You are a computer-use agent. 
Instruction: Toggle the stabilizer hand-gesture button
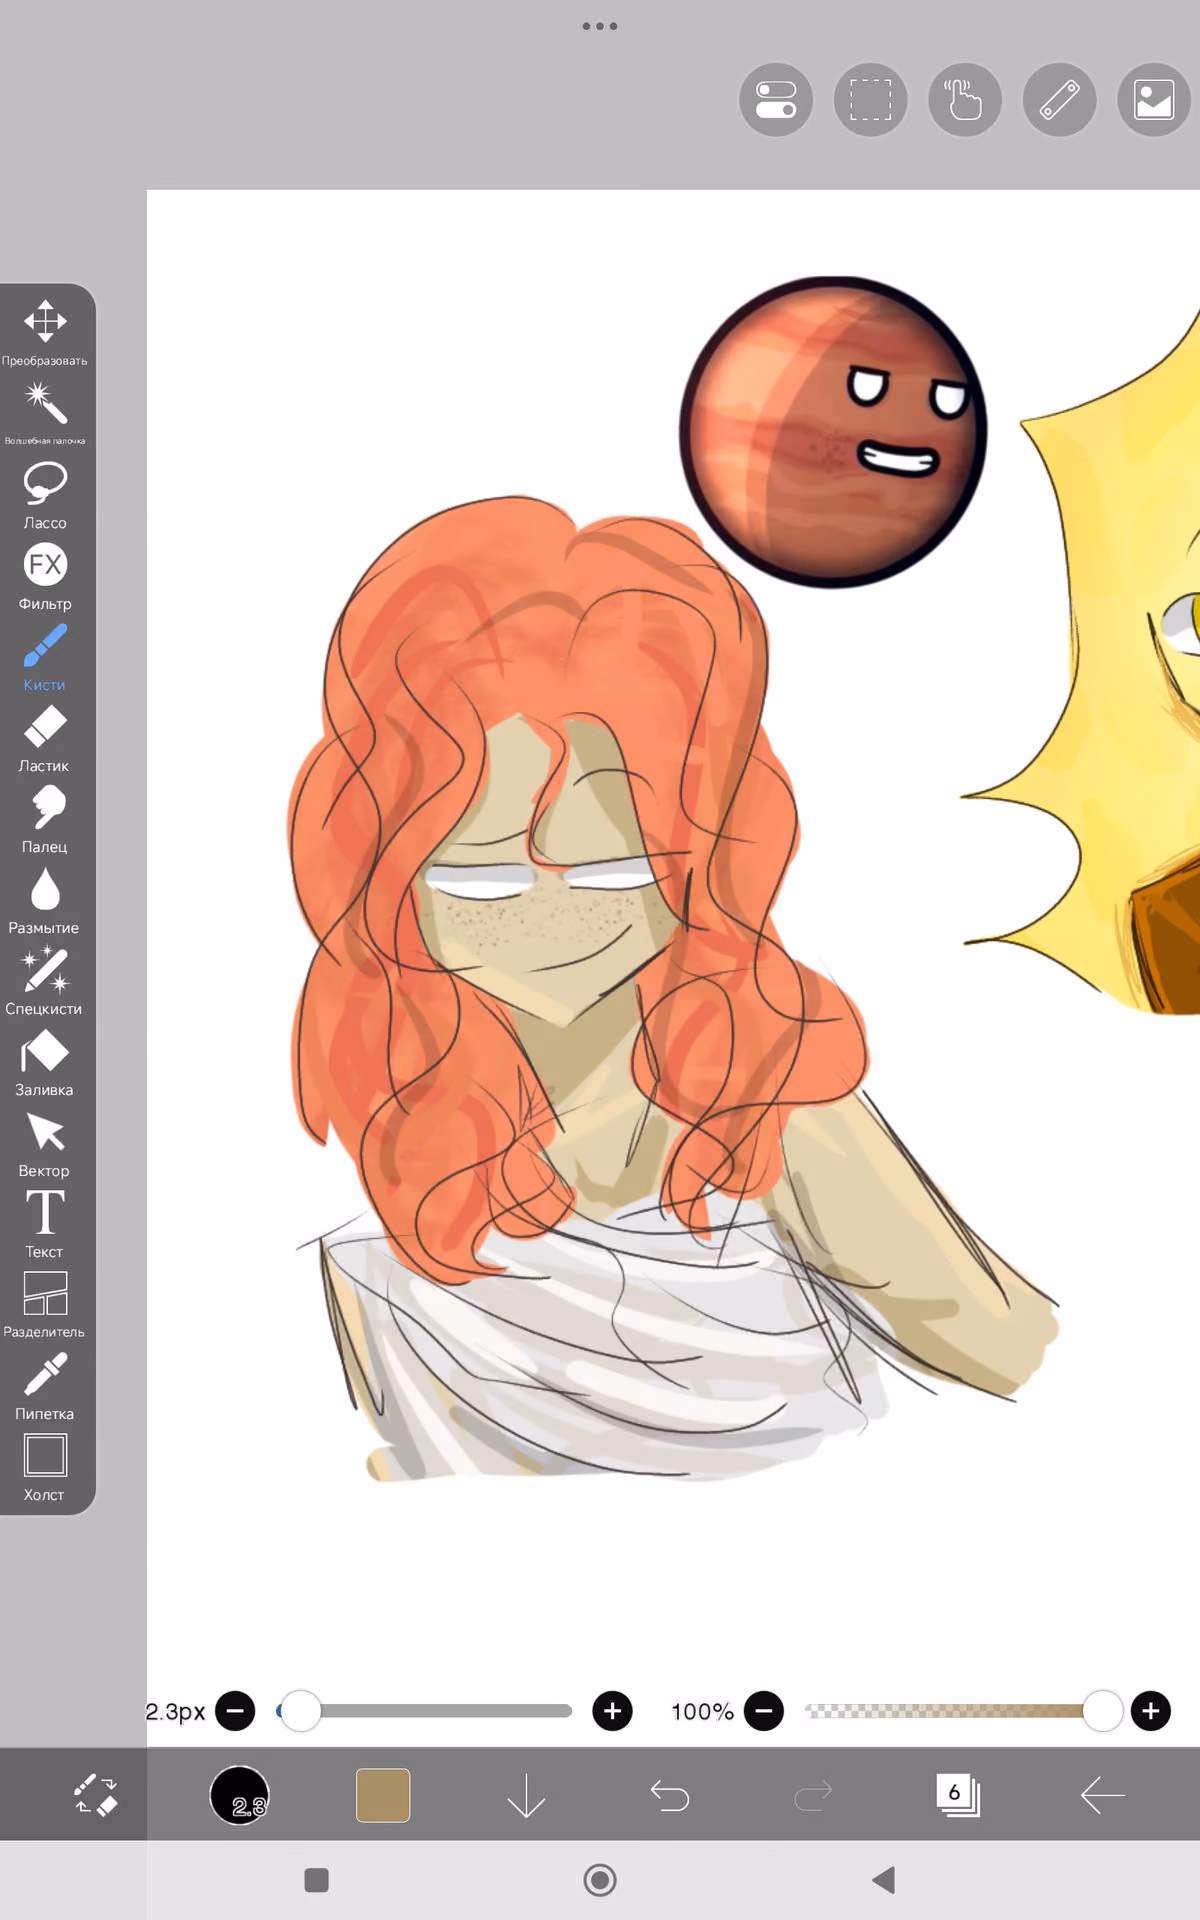pyautogui.click(x=965, y=100)
